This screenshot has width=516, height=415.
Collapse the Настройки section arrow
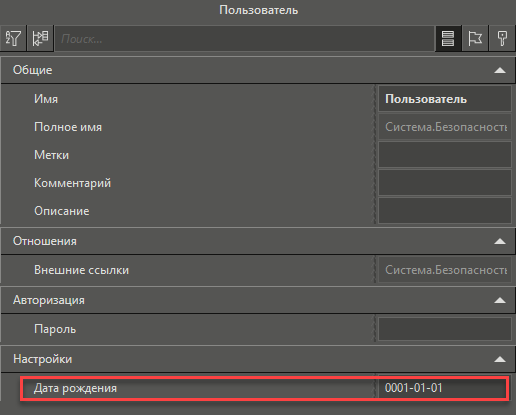(x=500, y=359)
